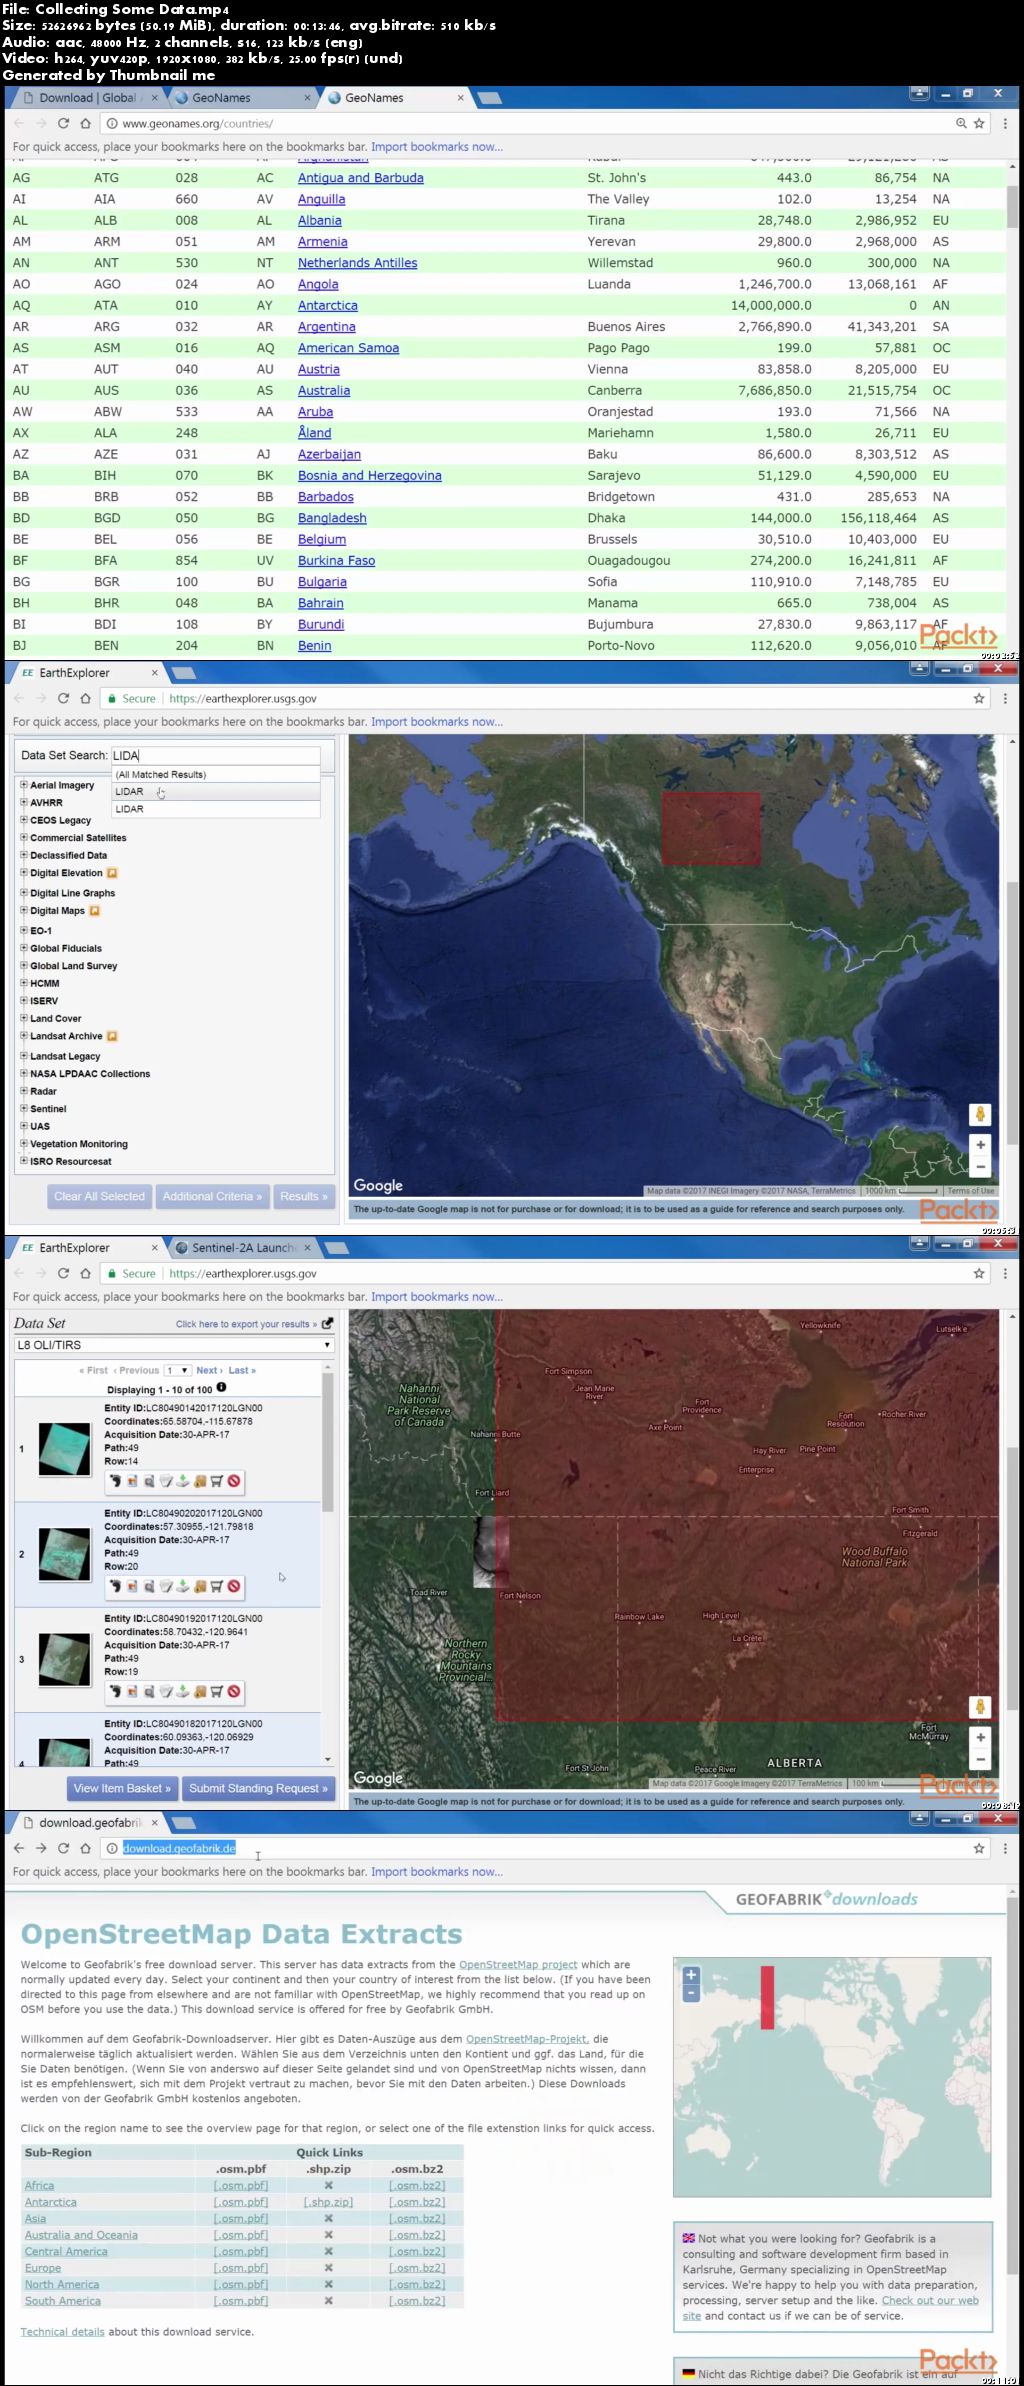The height and width of the screenshot is (2386, 1024).
Task: Expand the NASA LPDAAC Collections category
Action: tap(23, 1073)
